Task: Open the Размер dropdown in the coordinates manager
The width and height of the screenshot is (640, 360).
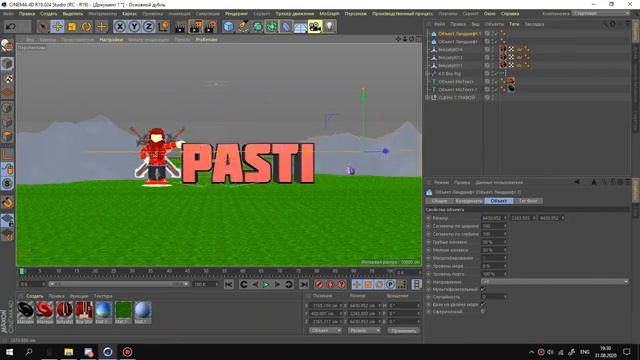Action: pyautogui.click(x=364, y=331)
